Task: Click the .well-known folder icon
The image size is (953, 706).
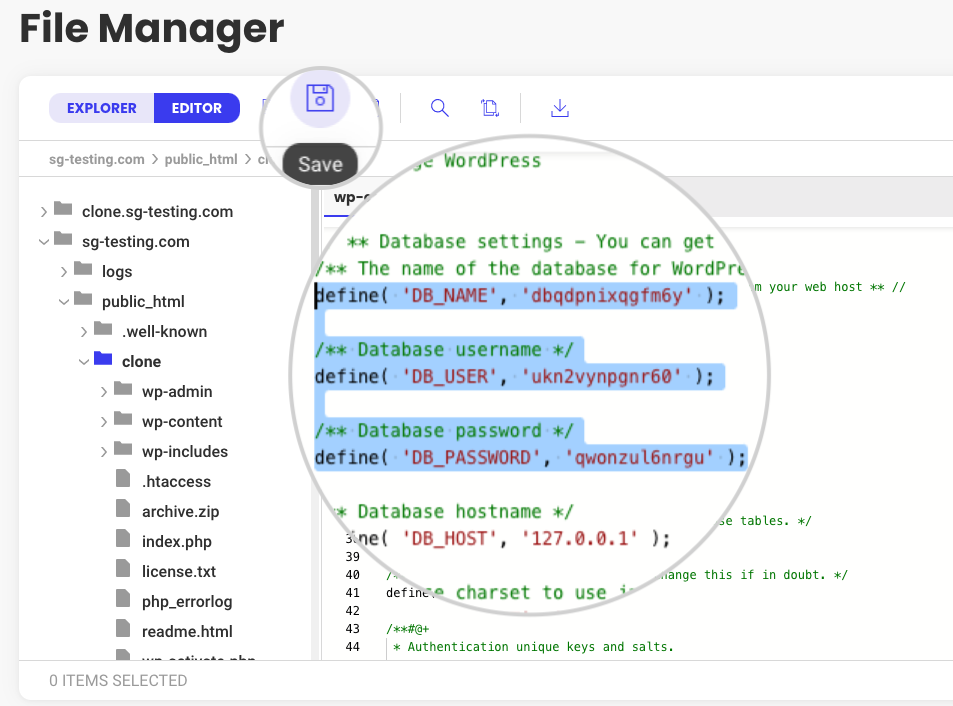Action: pyautogui.click(x=103, y=329)
